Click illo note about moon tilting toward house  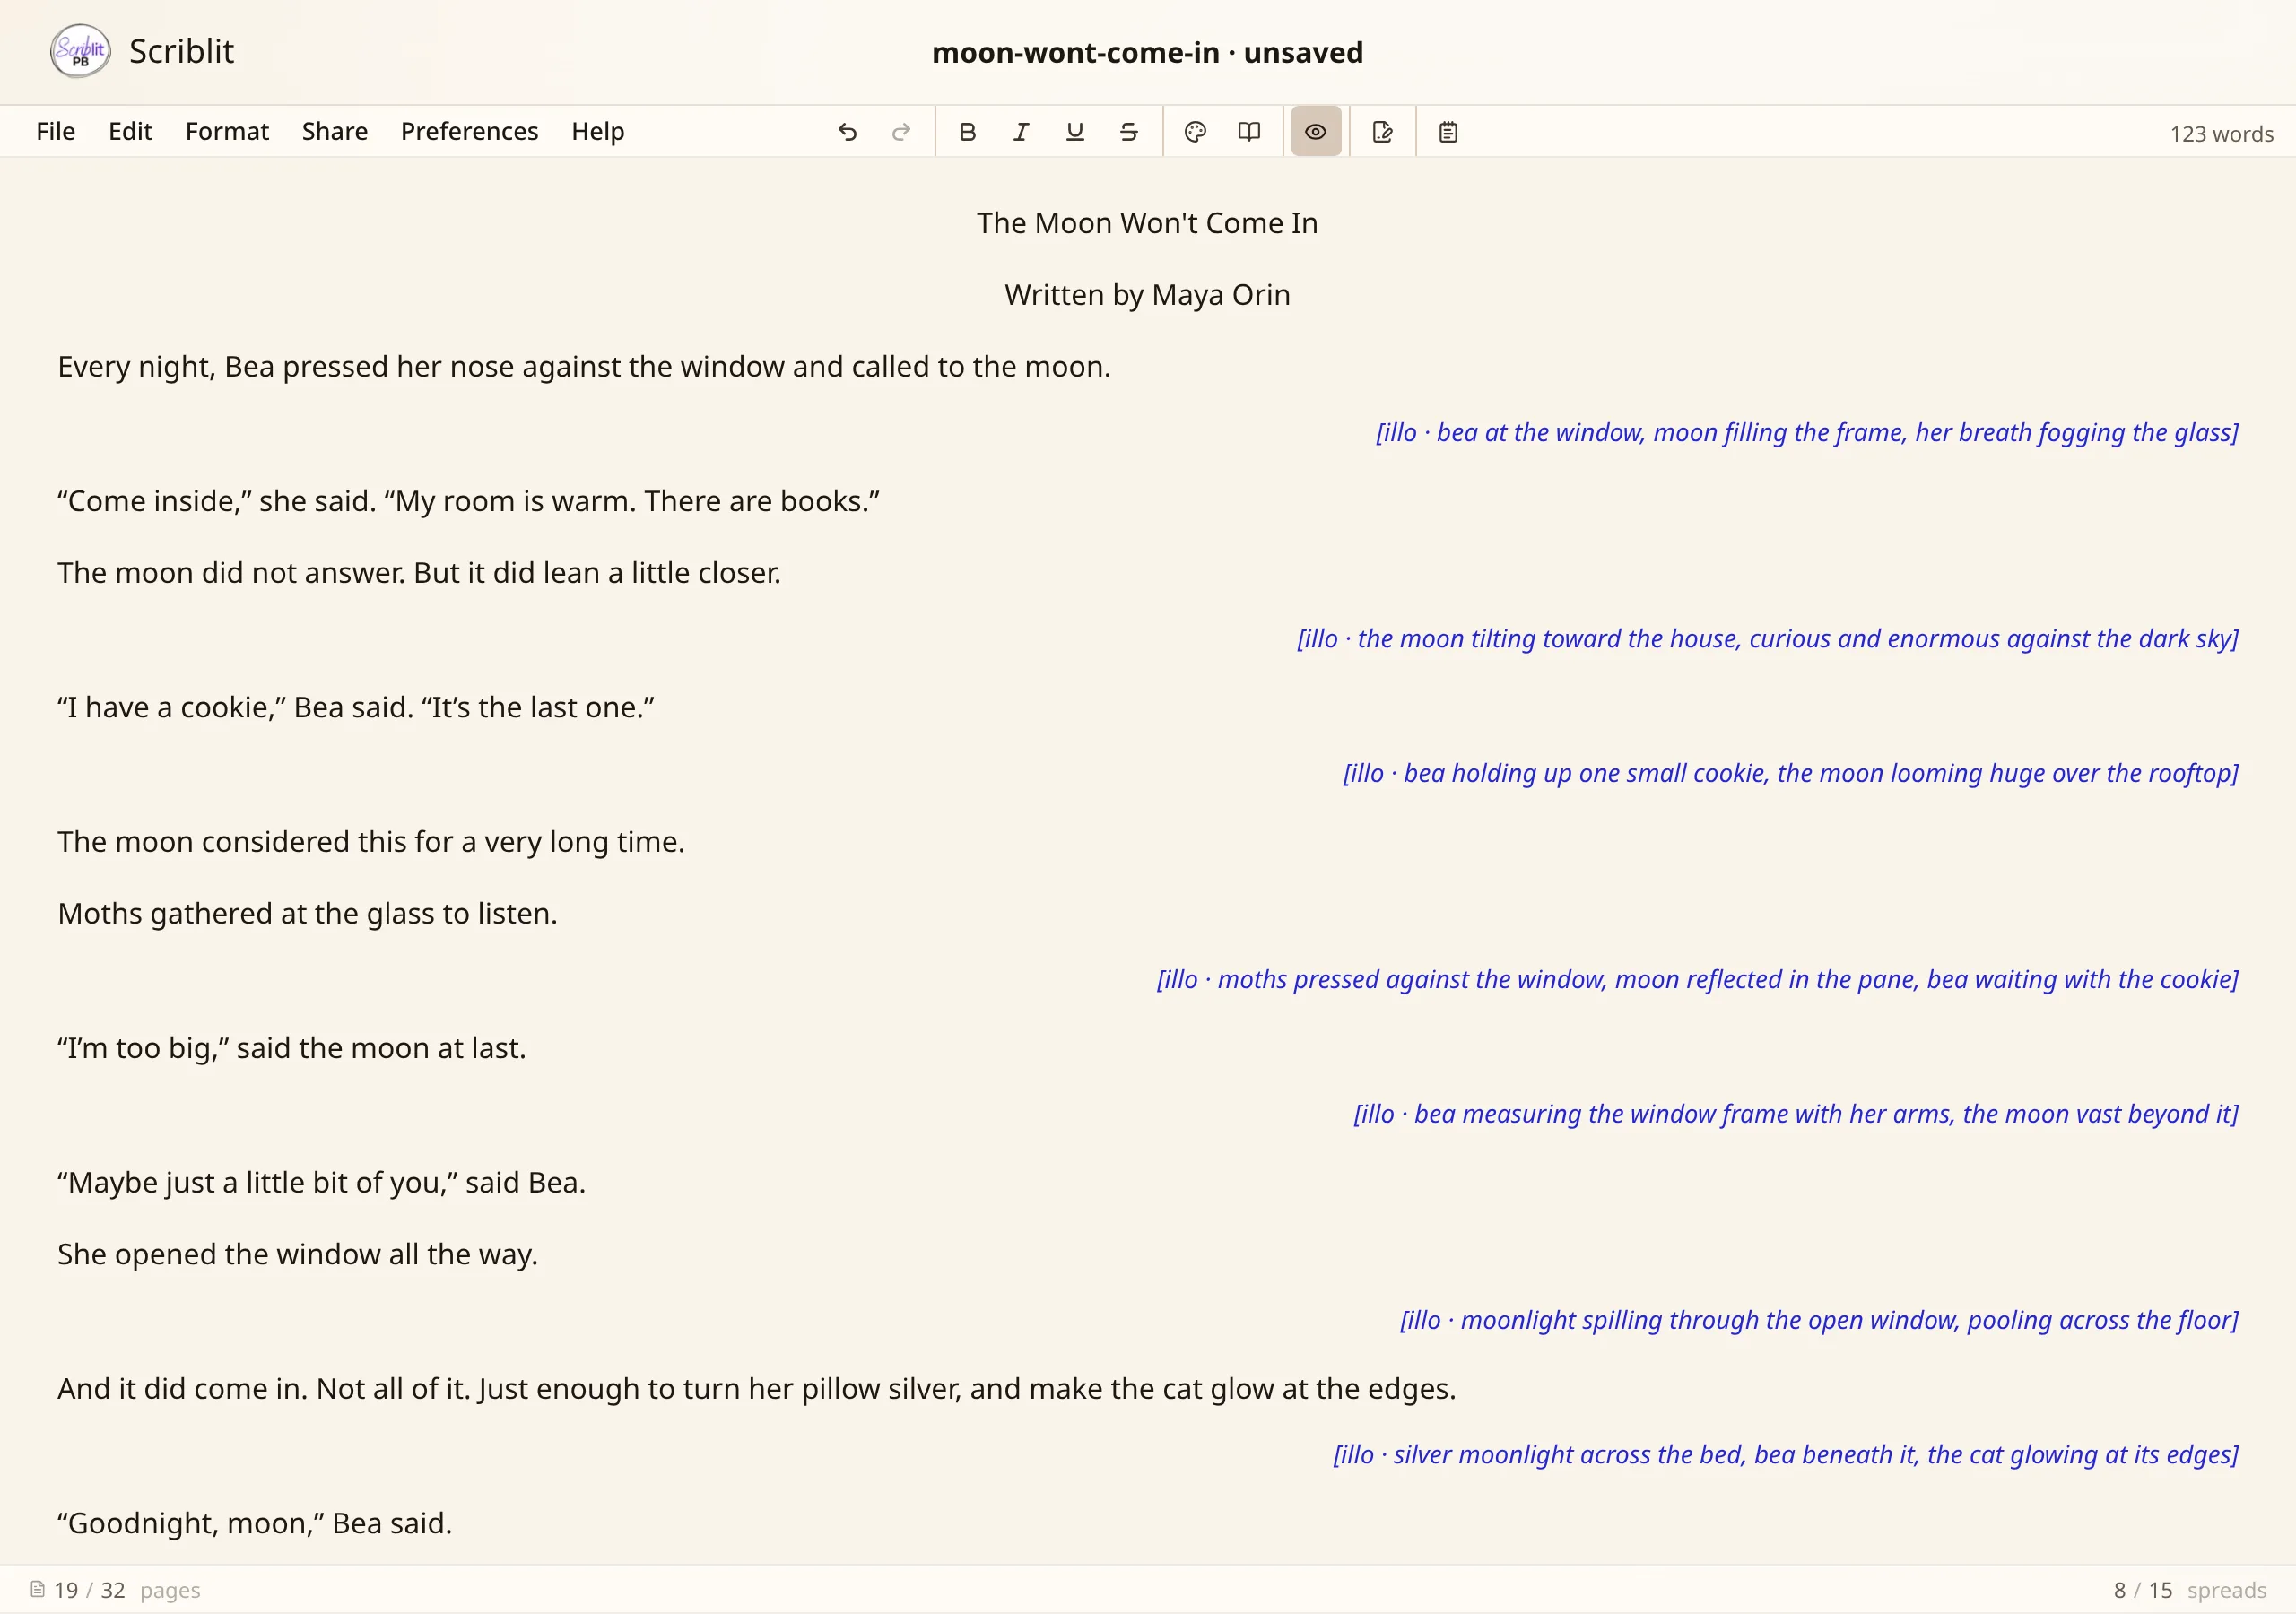[x=1768, y=639]
